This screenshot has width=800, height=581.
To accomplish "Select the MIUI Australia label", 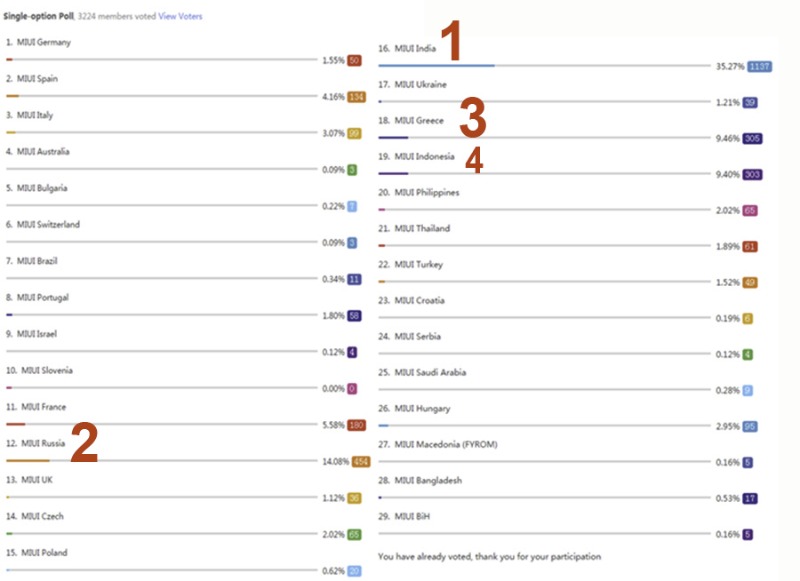I will tap(43, 151).
